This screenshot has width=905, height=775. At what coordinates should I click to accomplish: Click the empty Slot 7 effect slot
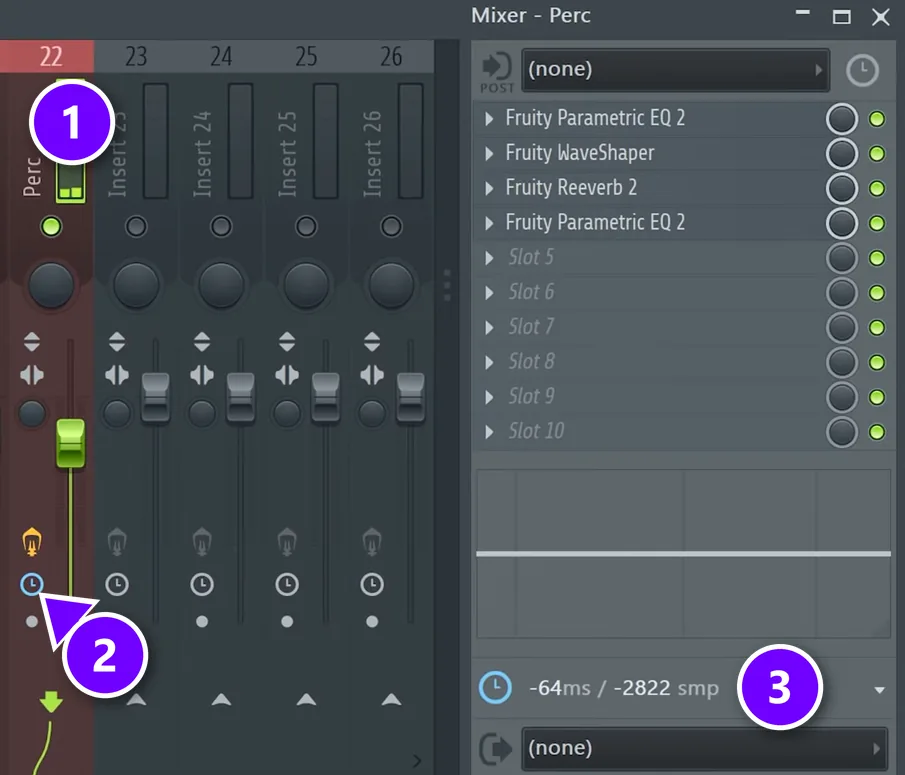646,327
